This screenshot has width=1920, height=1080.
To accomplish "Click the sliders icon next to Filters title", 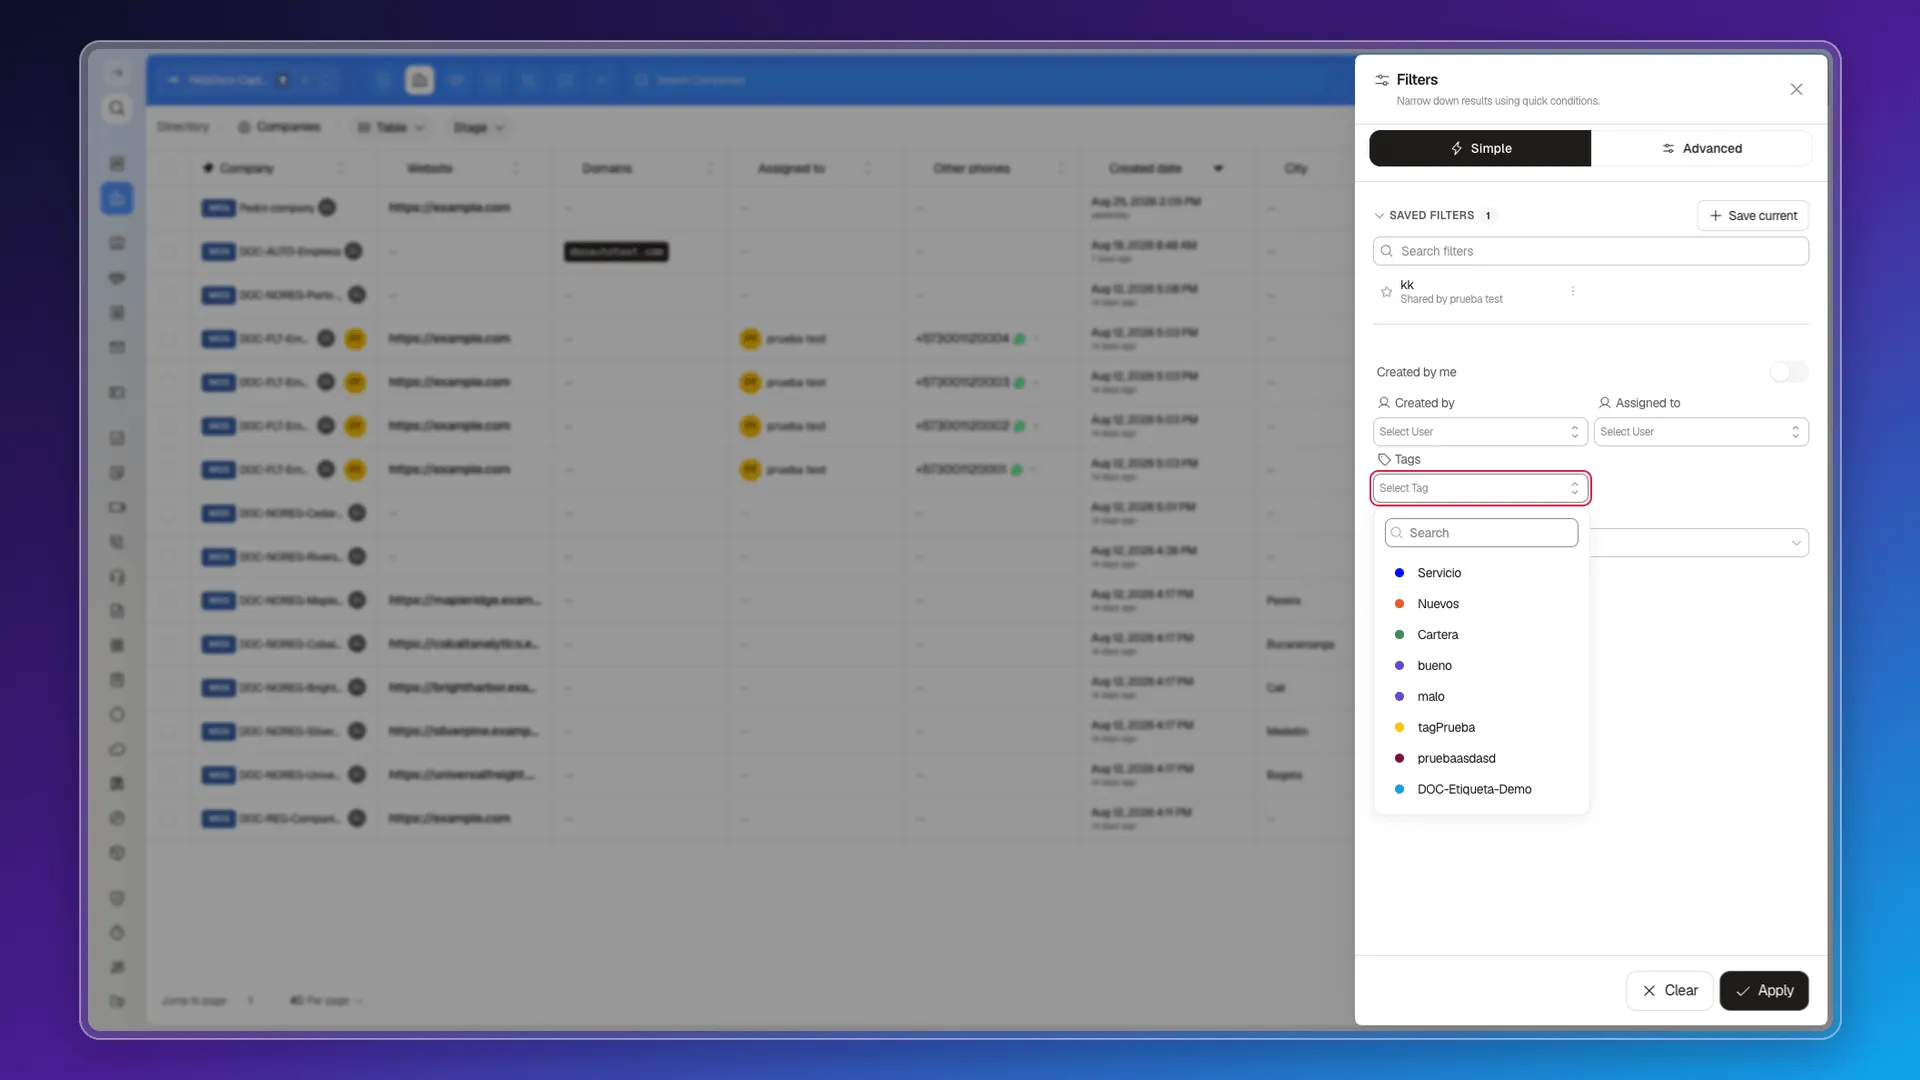I will 1382,80.
